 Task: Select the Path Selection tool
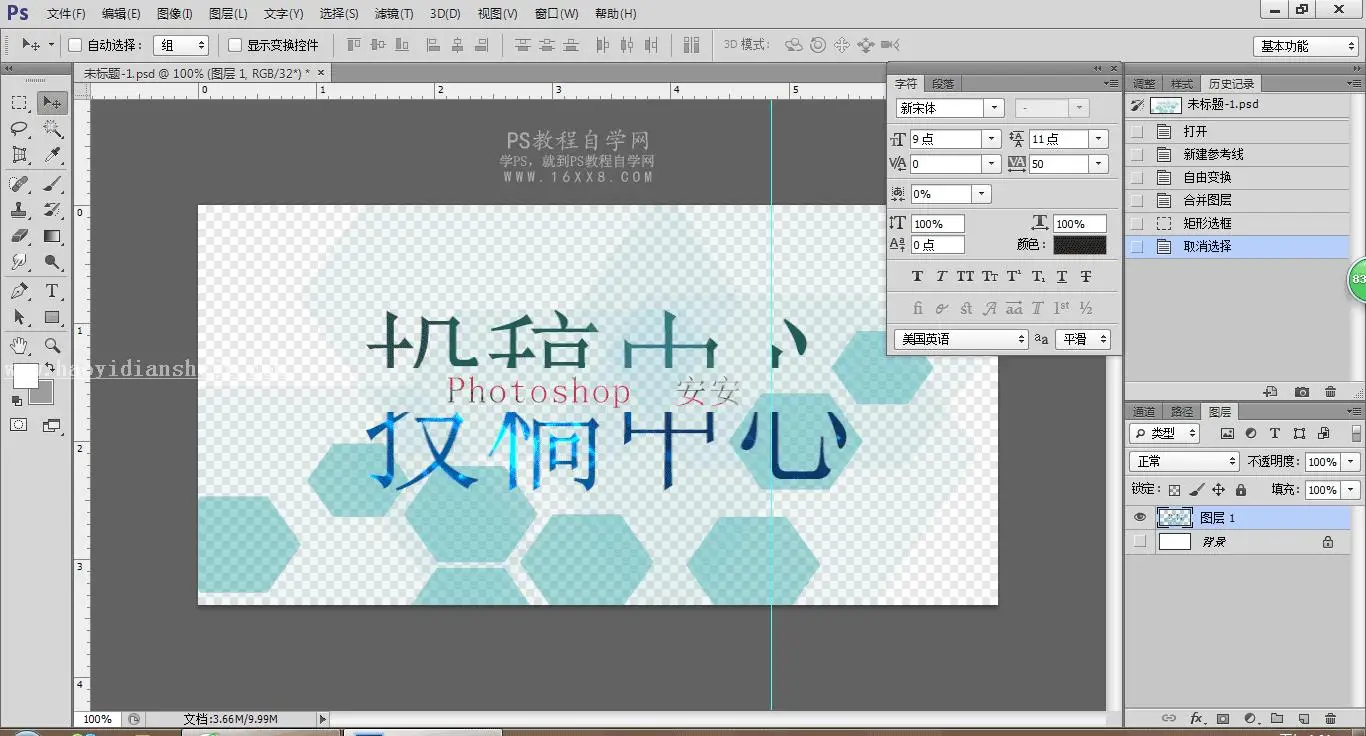pyautogui.click(x=19, y=317)
